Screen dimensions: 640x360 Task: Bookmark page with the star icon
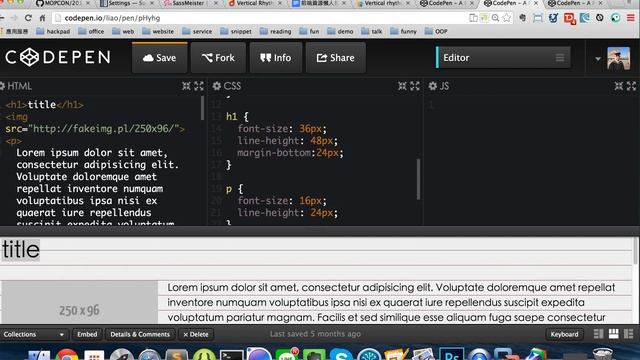coord(507,18)
